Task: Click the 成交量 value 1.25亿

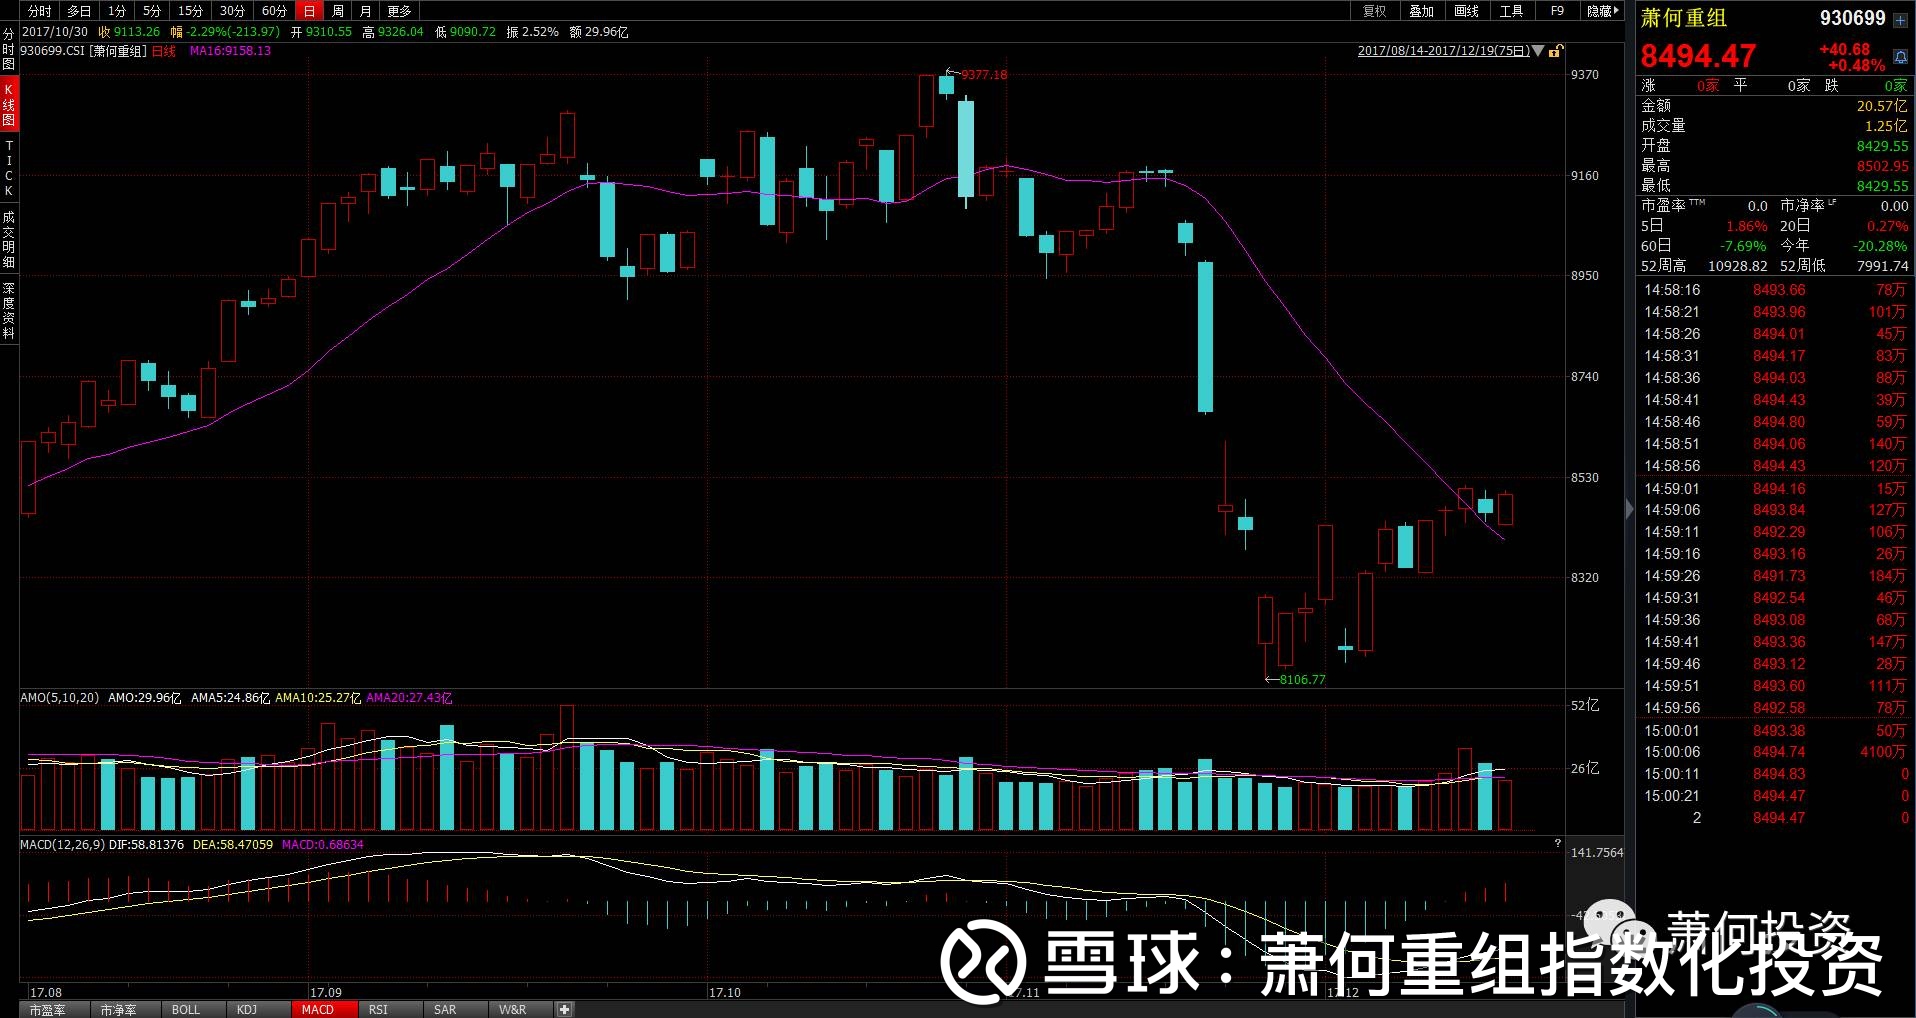Action: 1886,126
